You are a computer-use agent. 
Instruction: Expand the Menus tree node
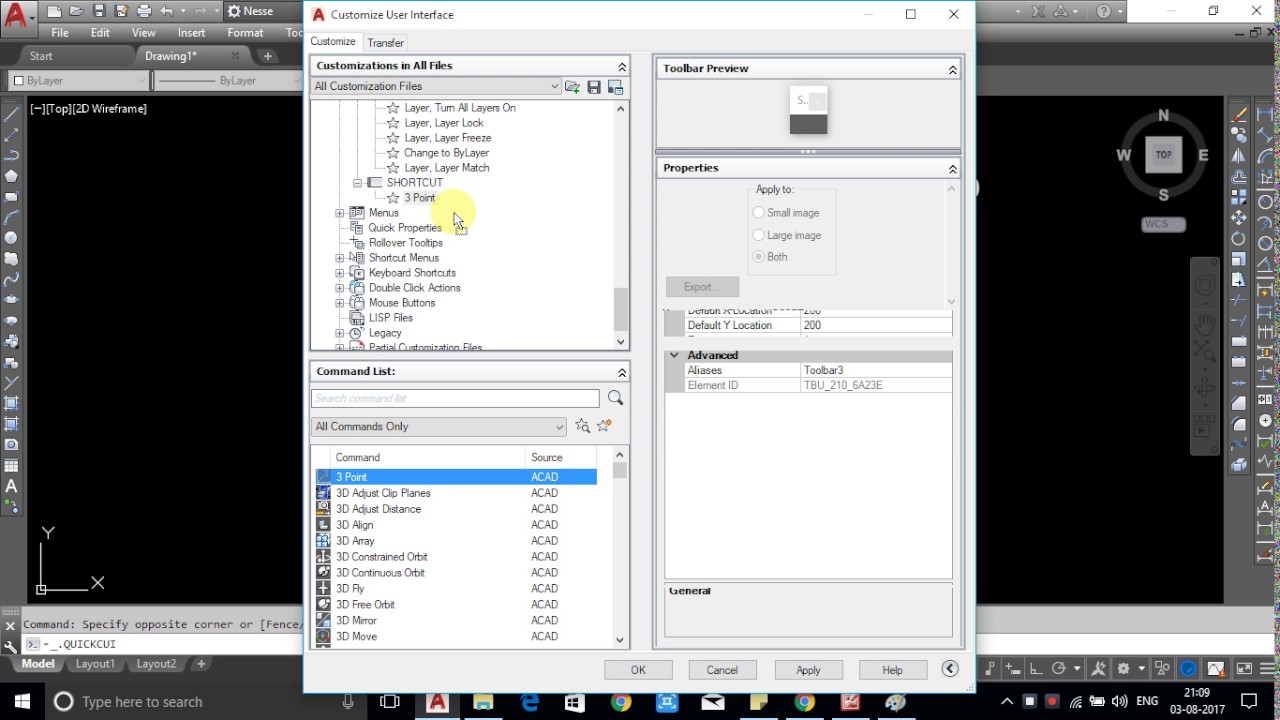pyautogui.click(x=340, y=213)
